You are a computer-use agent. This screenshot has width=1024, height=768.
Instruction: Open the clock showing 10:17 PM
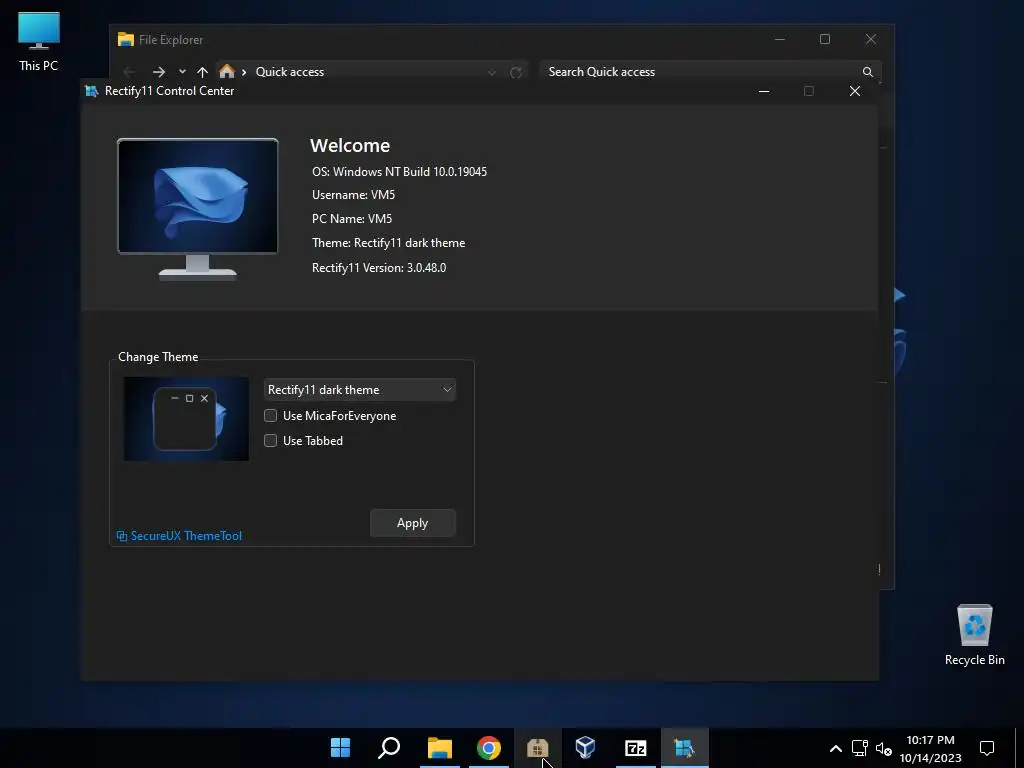[x=930, y=748]
